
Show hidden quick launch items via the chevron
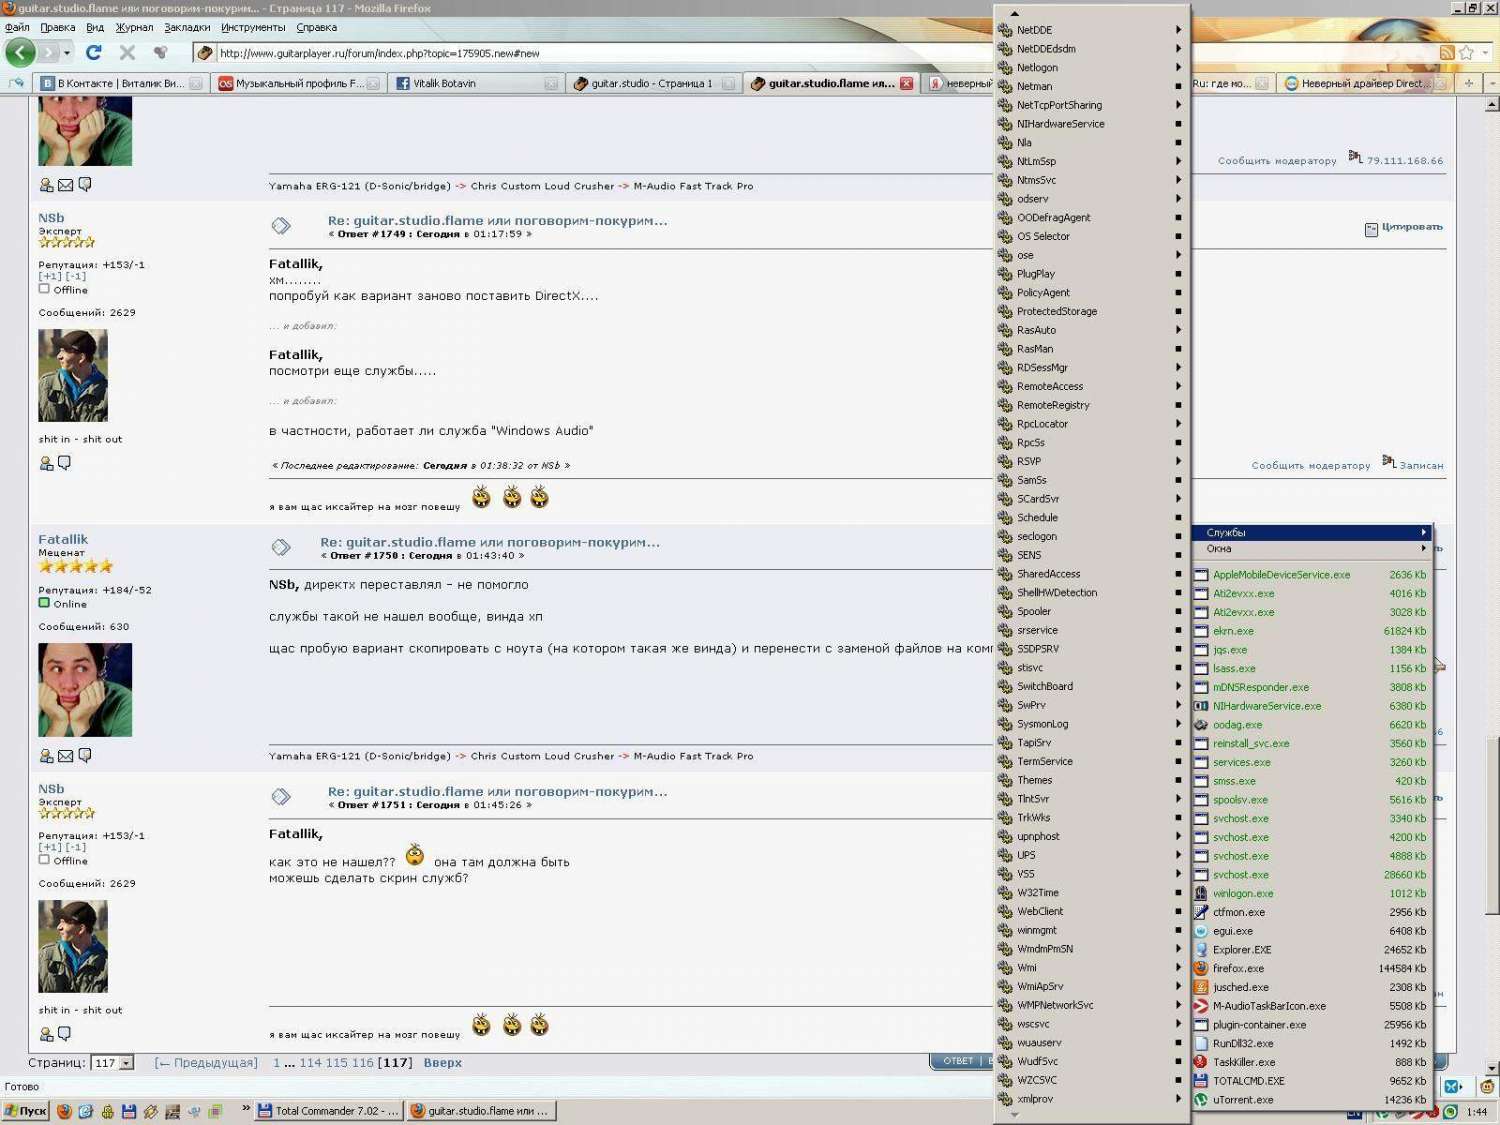coord(246,1108)
